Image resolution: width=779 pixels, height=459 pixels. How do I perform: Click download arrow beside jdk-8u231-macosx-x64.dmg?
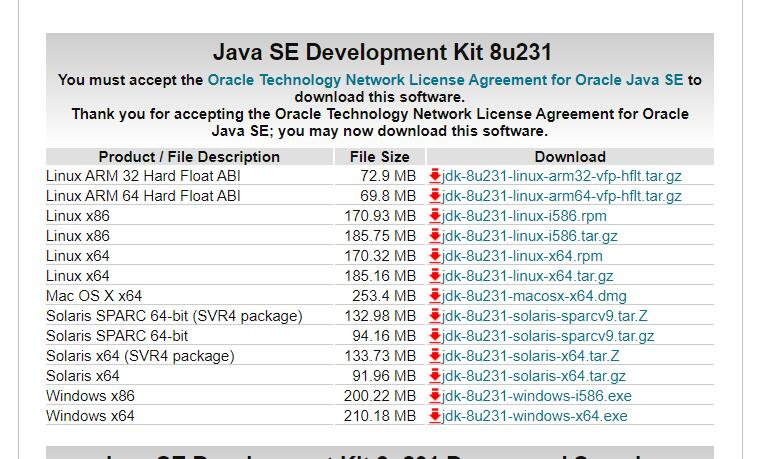point(435,296)
